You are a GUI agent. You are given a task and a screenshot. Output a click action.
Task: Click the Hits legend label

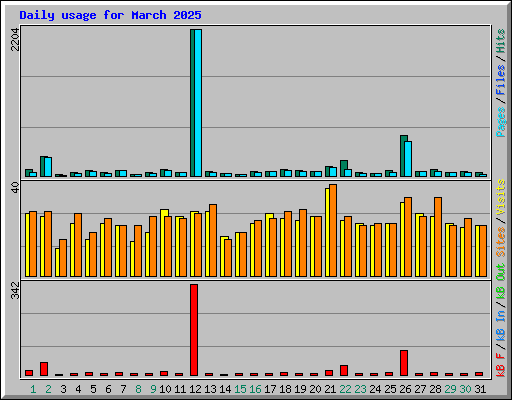501,41
